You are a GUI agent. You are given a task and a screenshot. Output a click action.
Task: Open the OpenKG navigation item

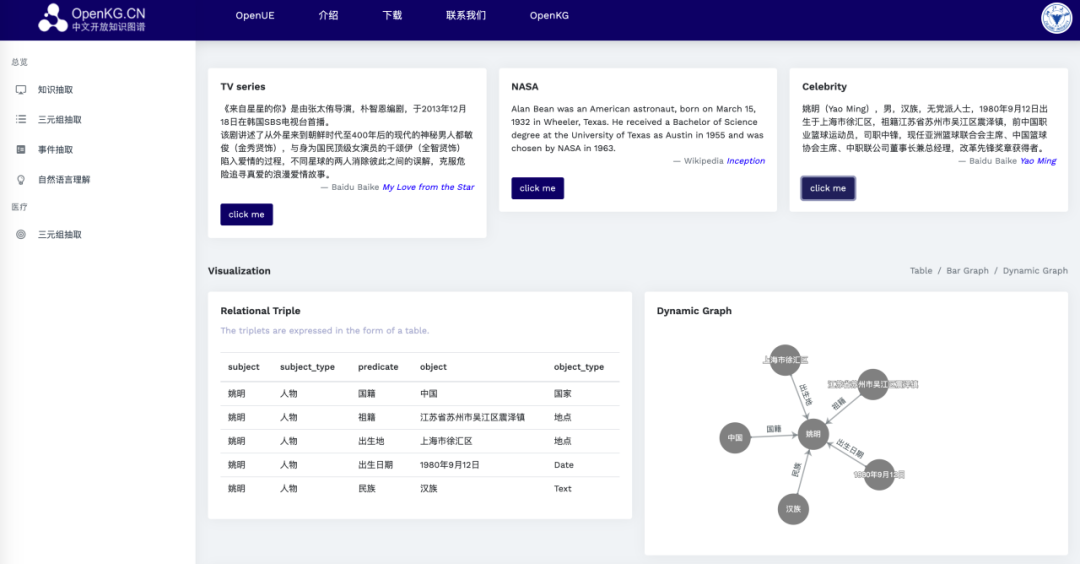(x=549, y=15)
